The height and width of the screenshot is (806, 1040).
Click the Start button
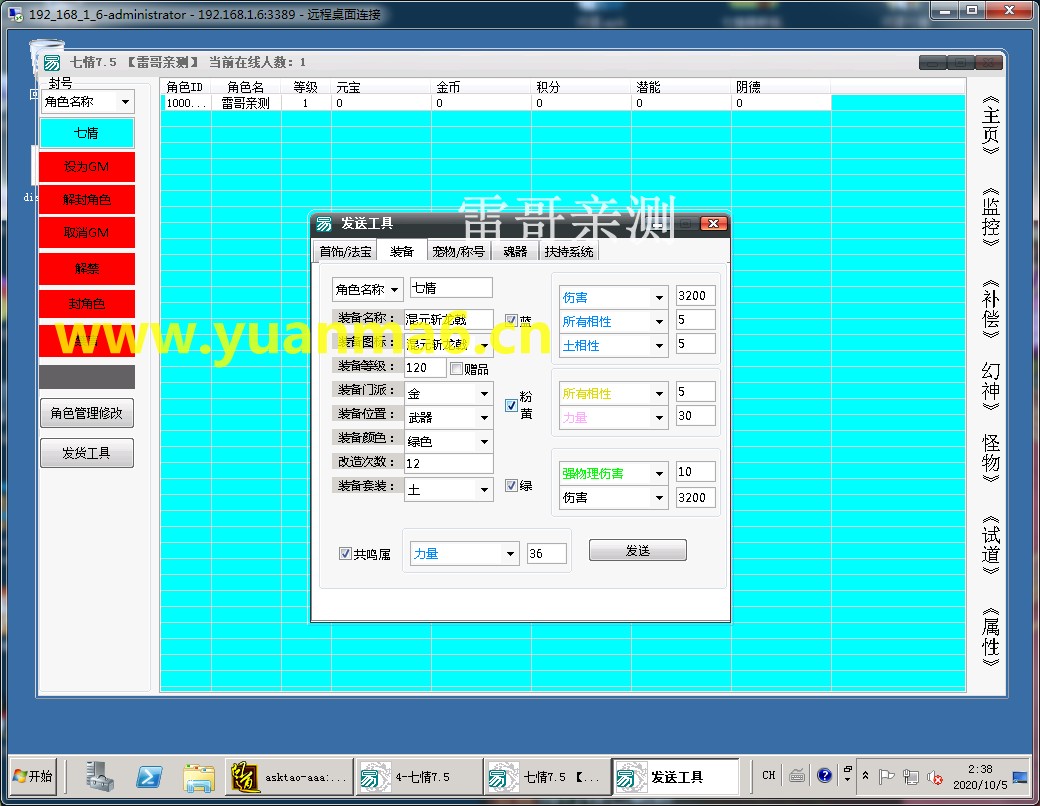coord(33,776)
